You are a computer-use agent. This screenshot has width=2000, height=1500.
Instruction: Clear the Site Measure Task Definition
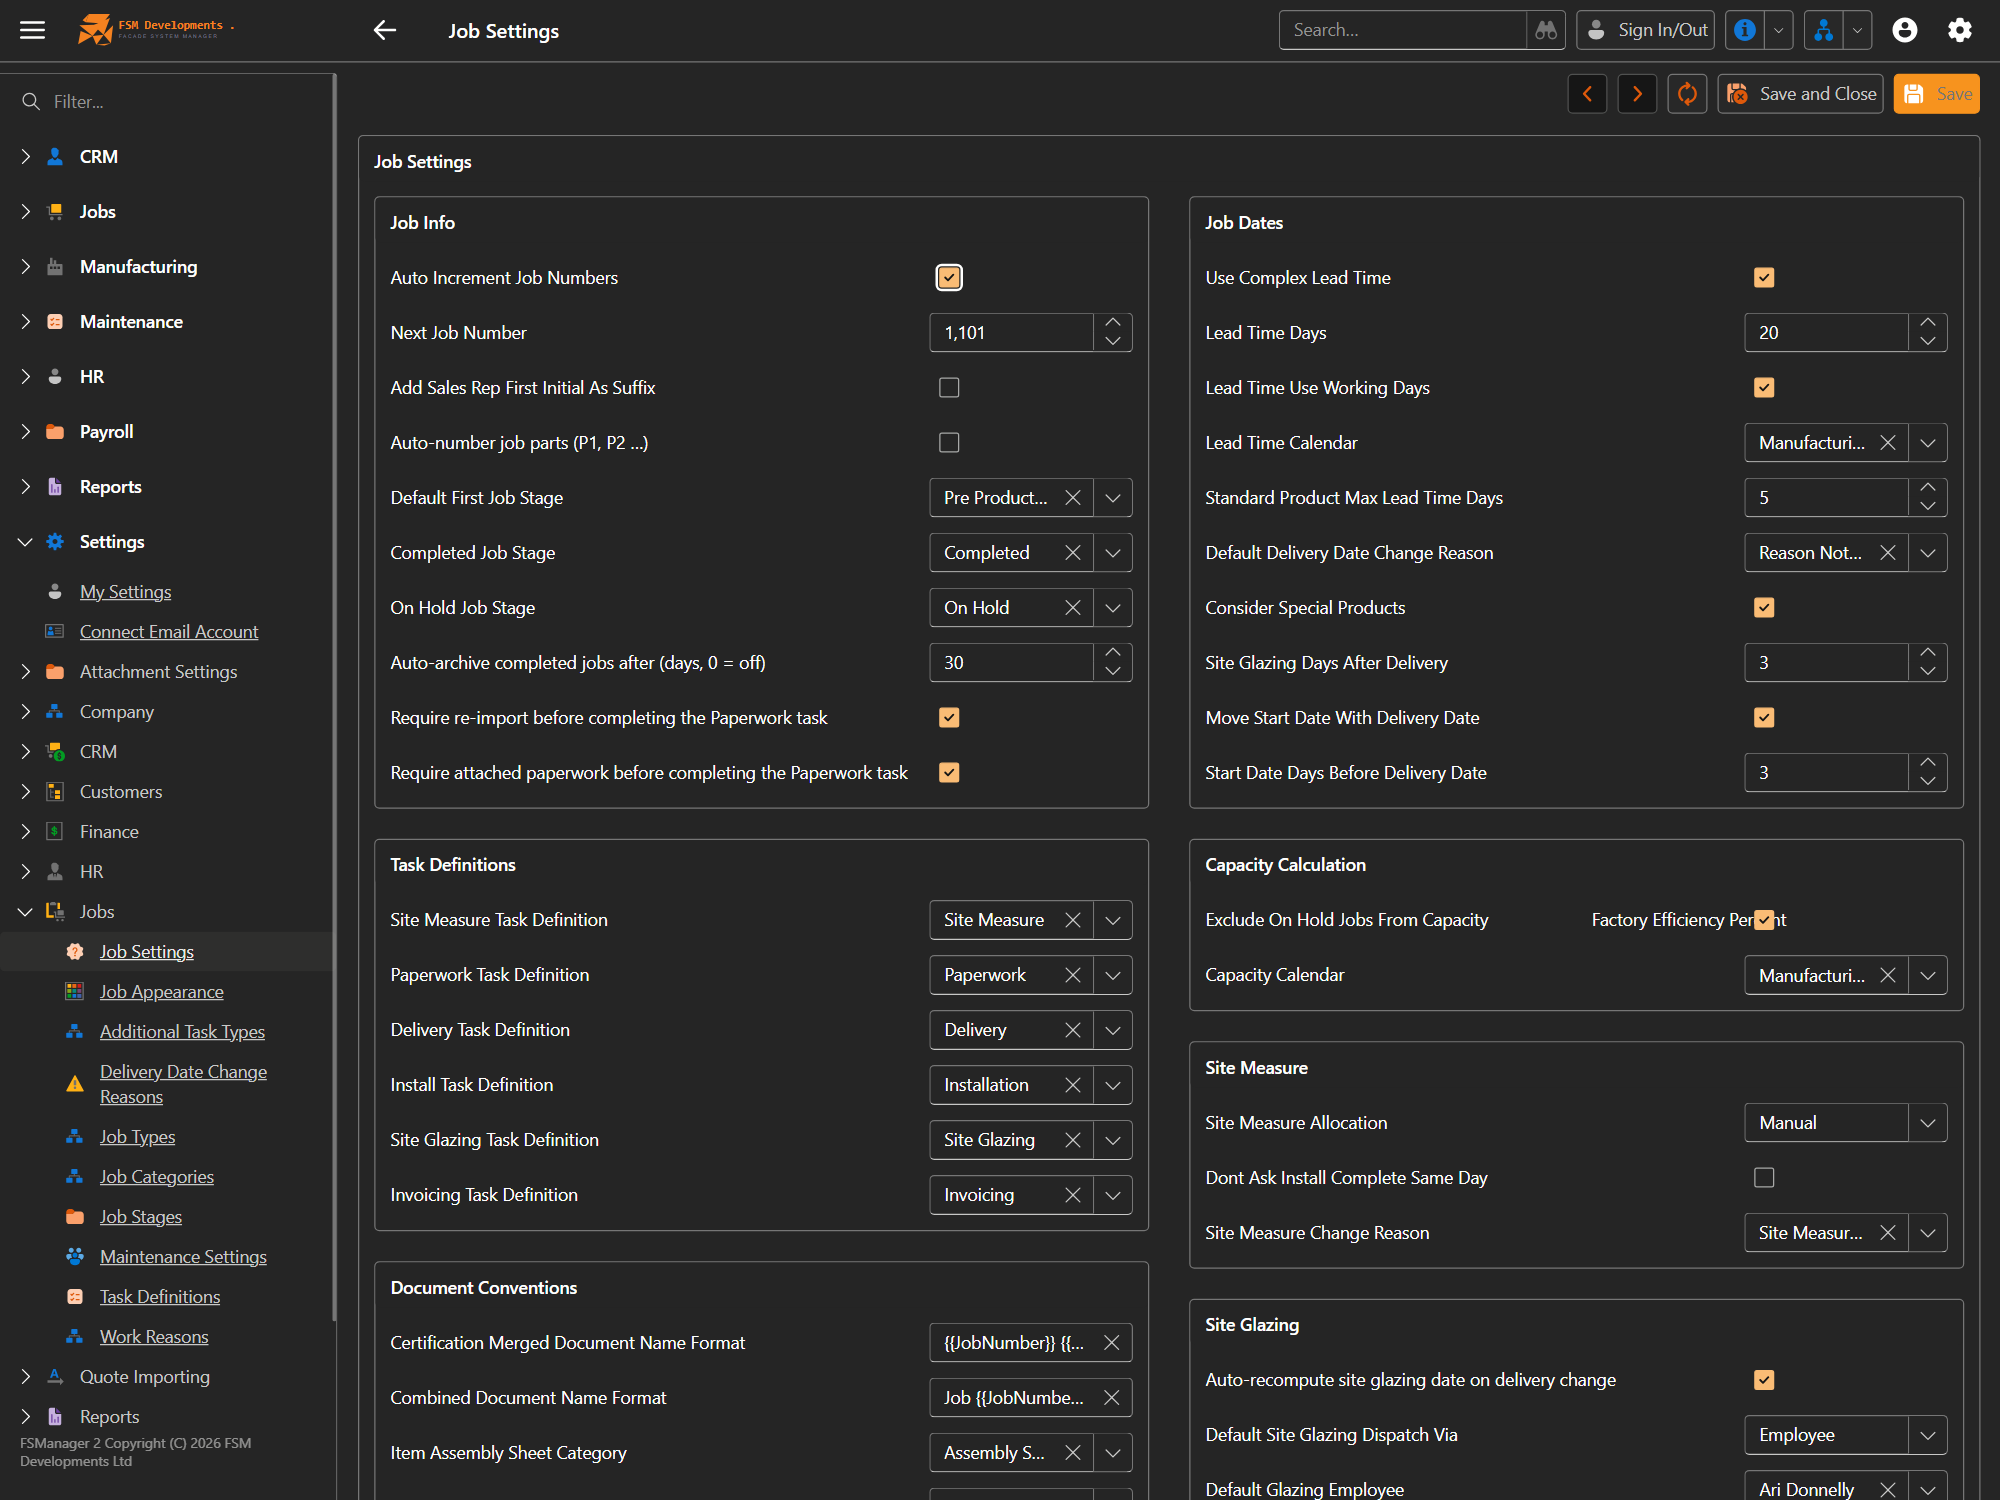click(1072, 920)
